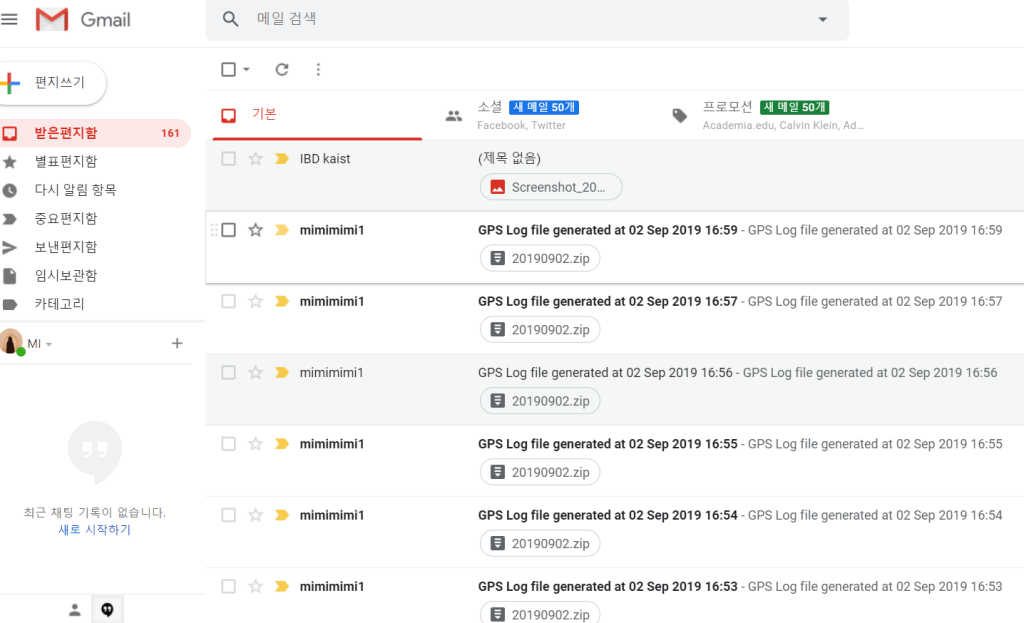Open the more options three-dot menu
Screen dimensions: 1024x623
pos(318,69)
